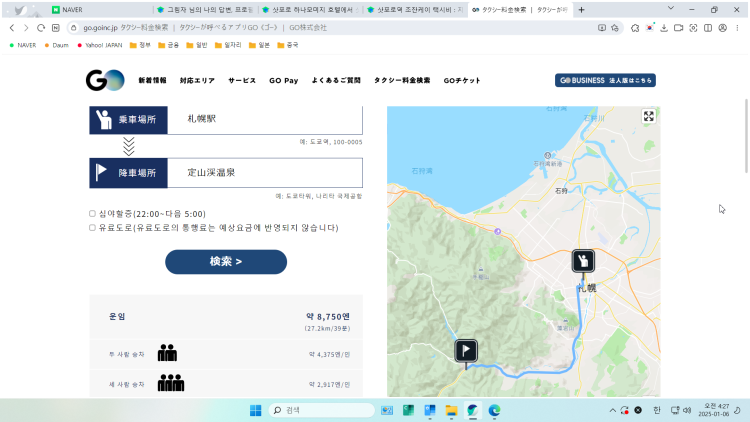Click the 乗車場所 pickup field with 札幌駅
Viewport: 750px width, 422px height.
click(x=265, y=119)
